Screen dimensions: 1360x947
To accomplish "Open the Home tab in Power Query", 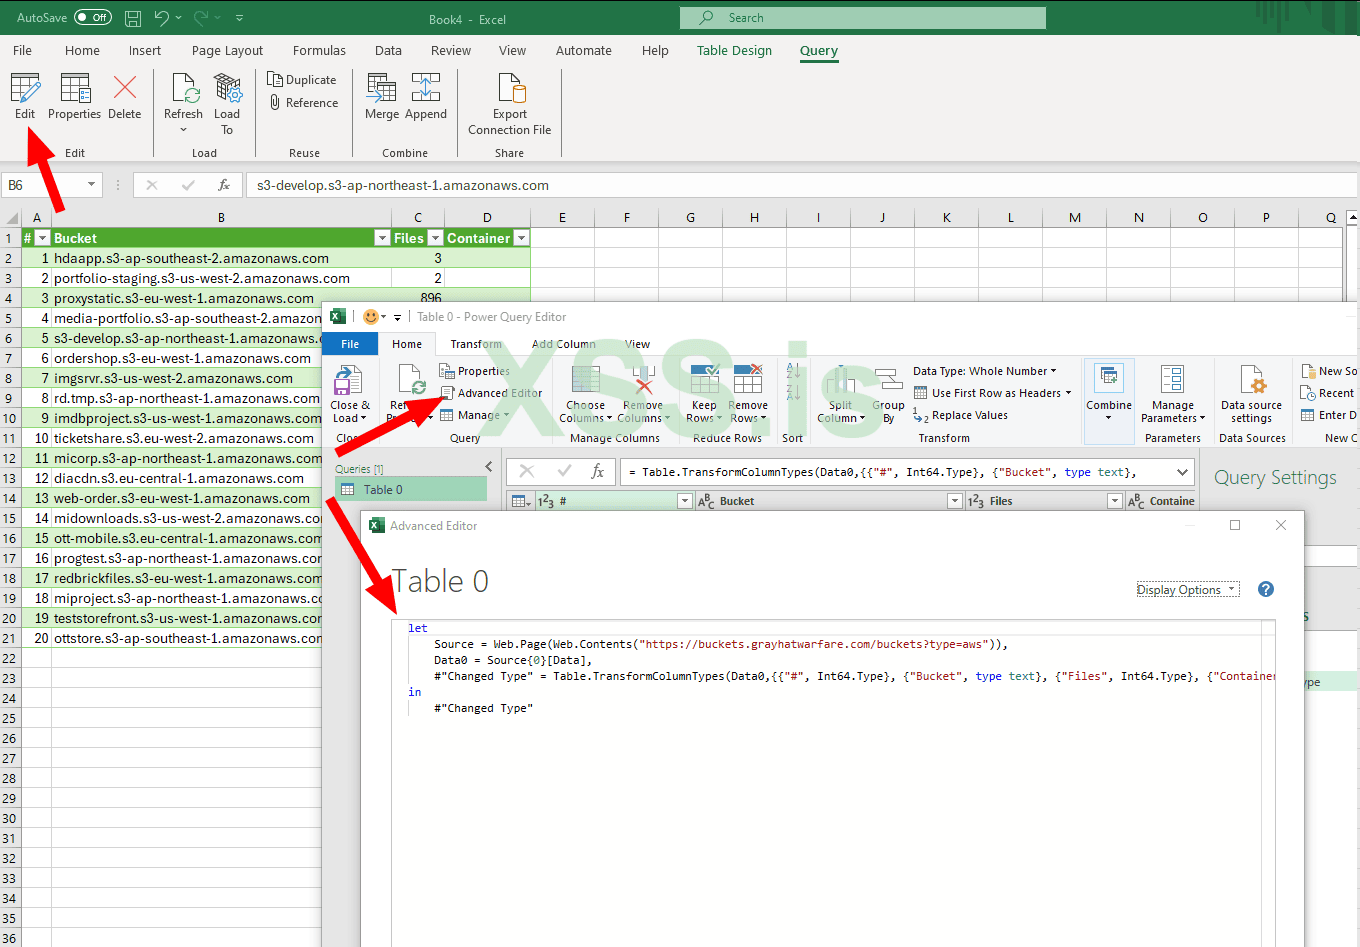I will point(407,343).
